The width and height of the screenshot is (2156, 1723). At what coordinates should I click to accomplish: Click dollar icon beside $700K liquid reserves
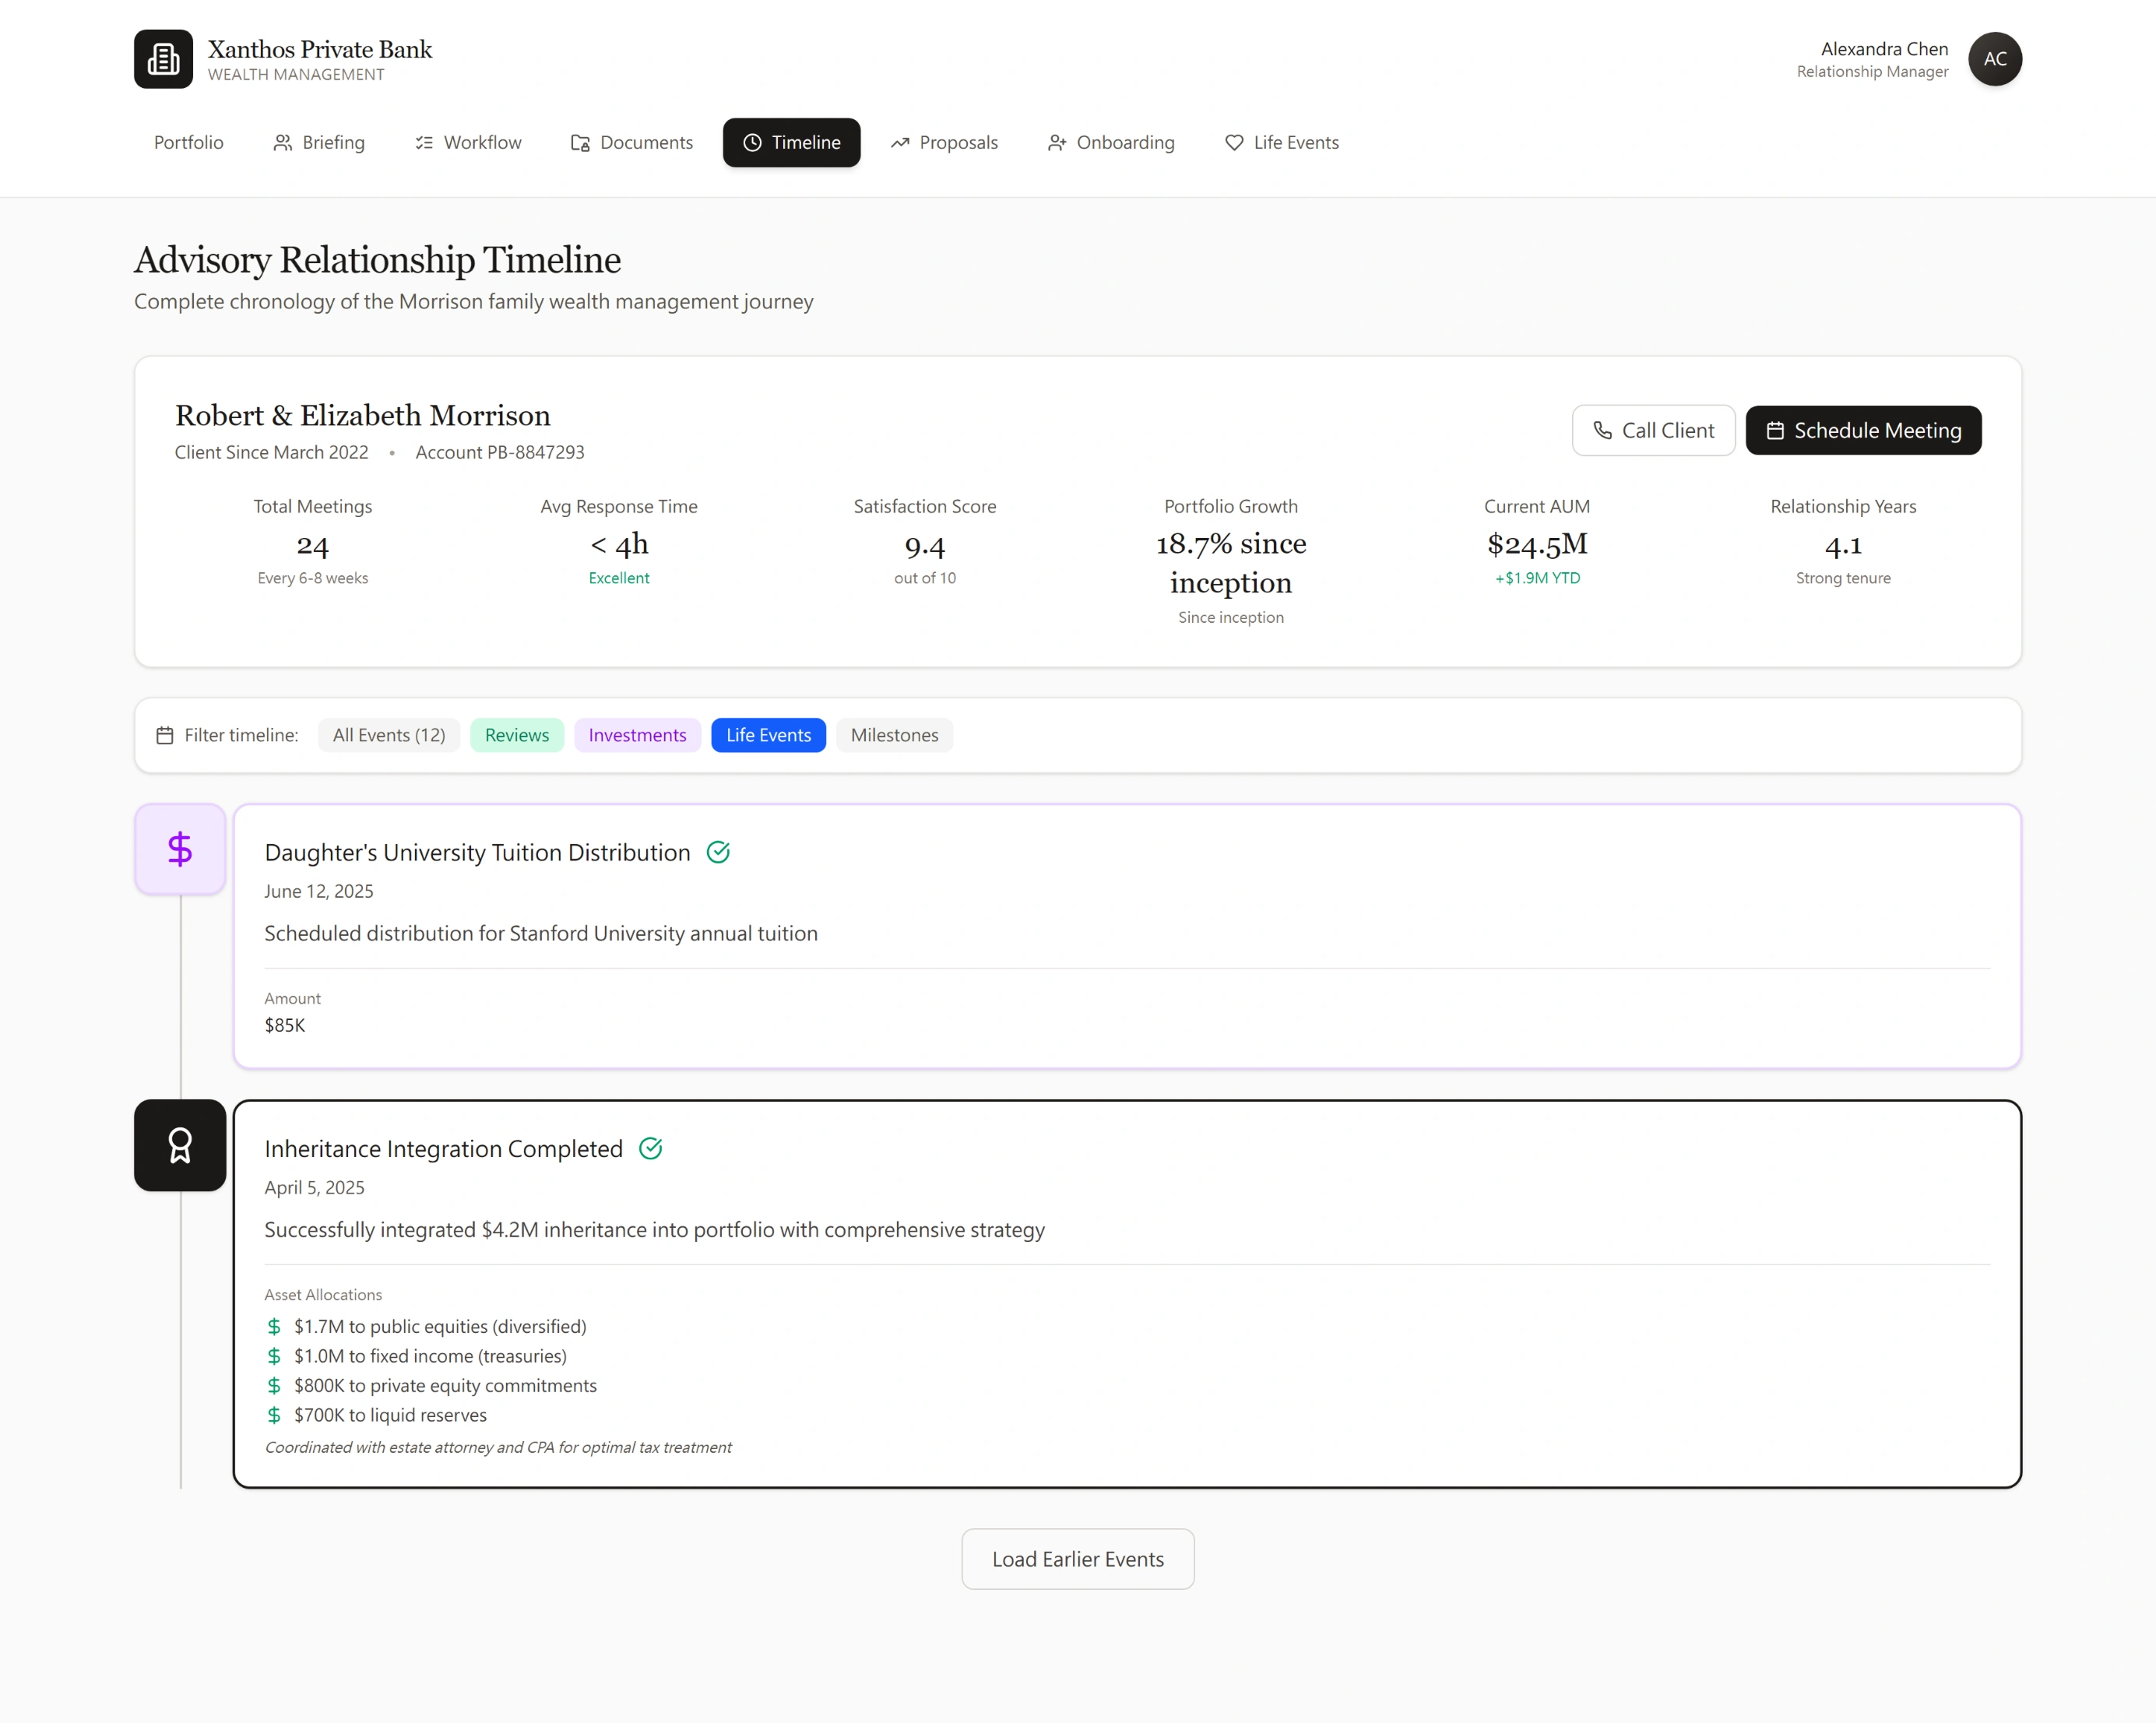tap(274, 1415)
